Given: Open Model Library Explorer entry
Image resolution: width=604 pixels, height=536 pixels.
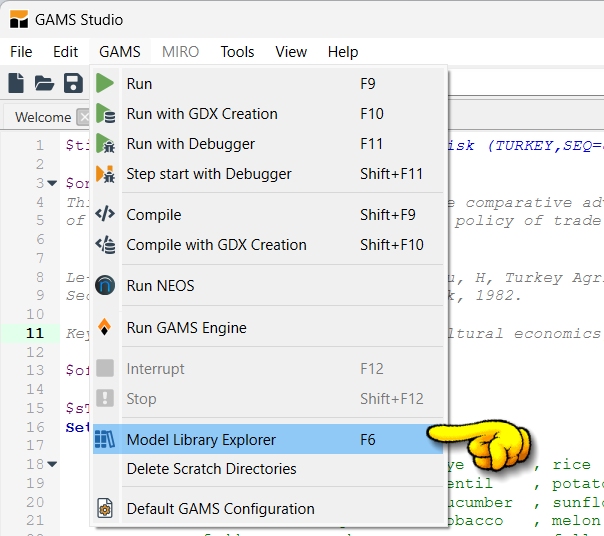Looking at the screenshot, I should coord(268,439).
